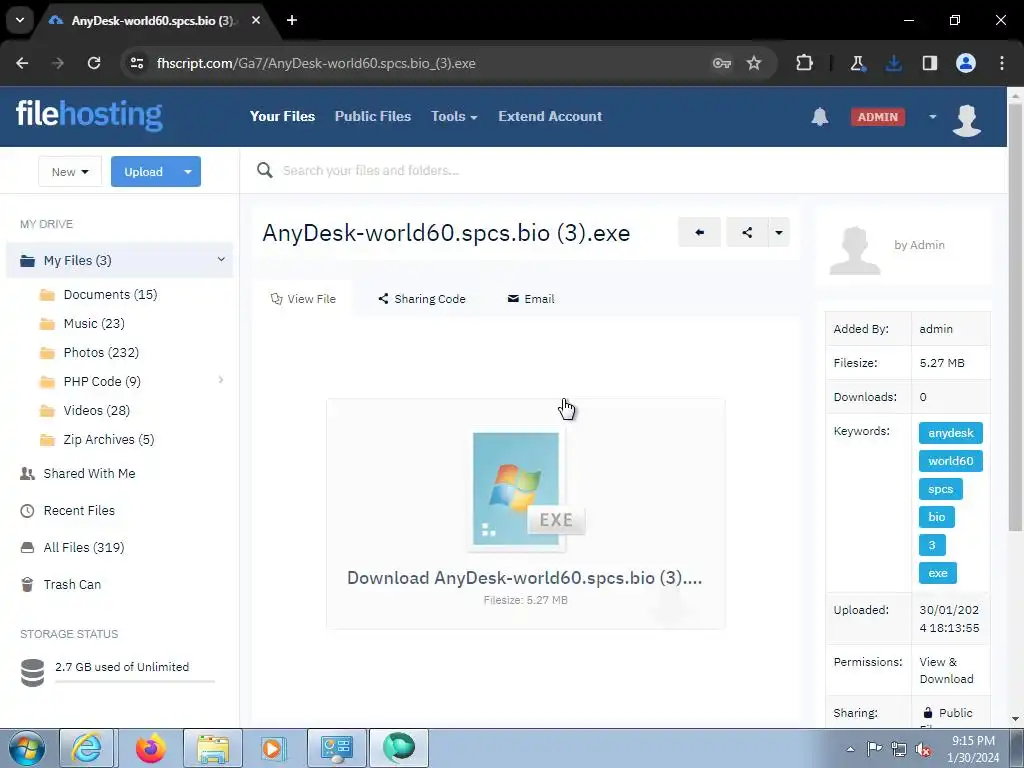
Task: Open the browser extensions puzzle icon
Action: pyautogui.click(x=805, y=63)
